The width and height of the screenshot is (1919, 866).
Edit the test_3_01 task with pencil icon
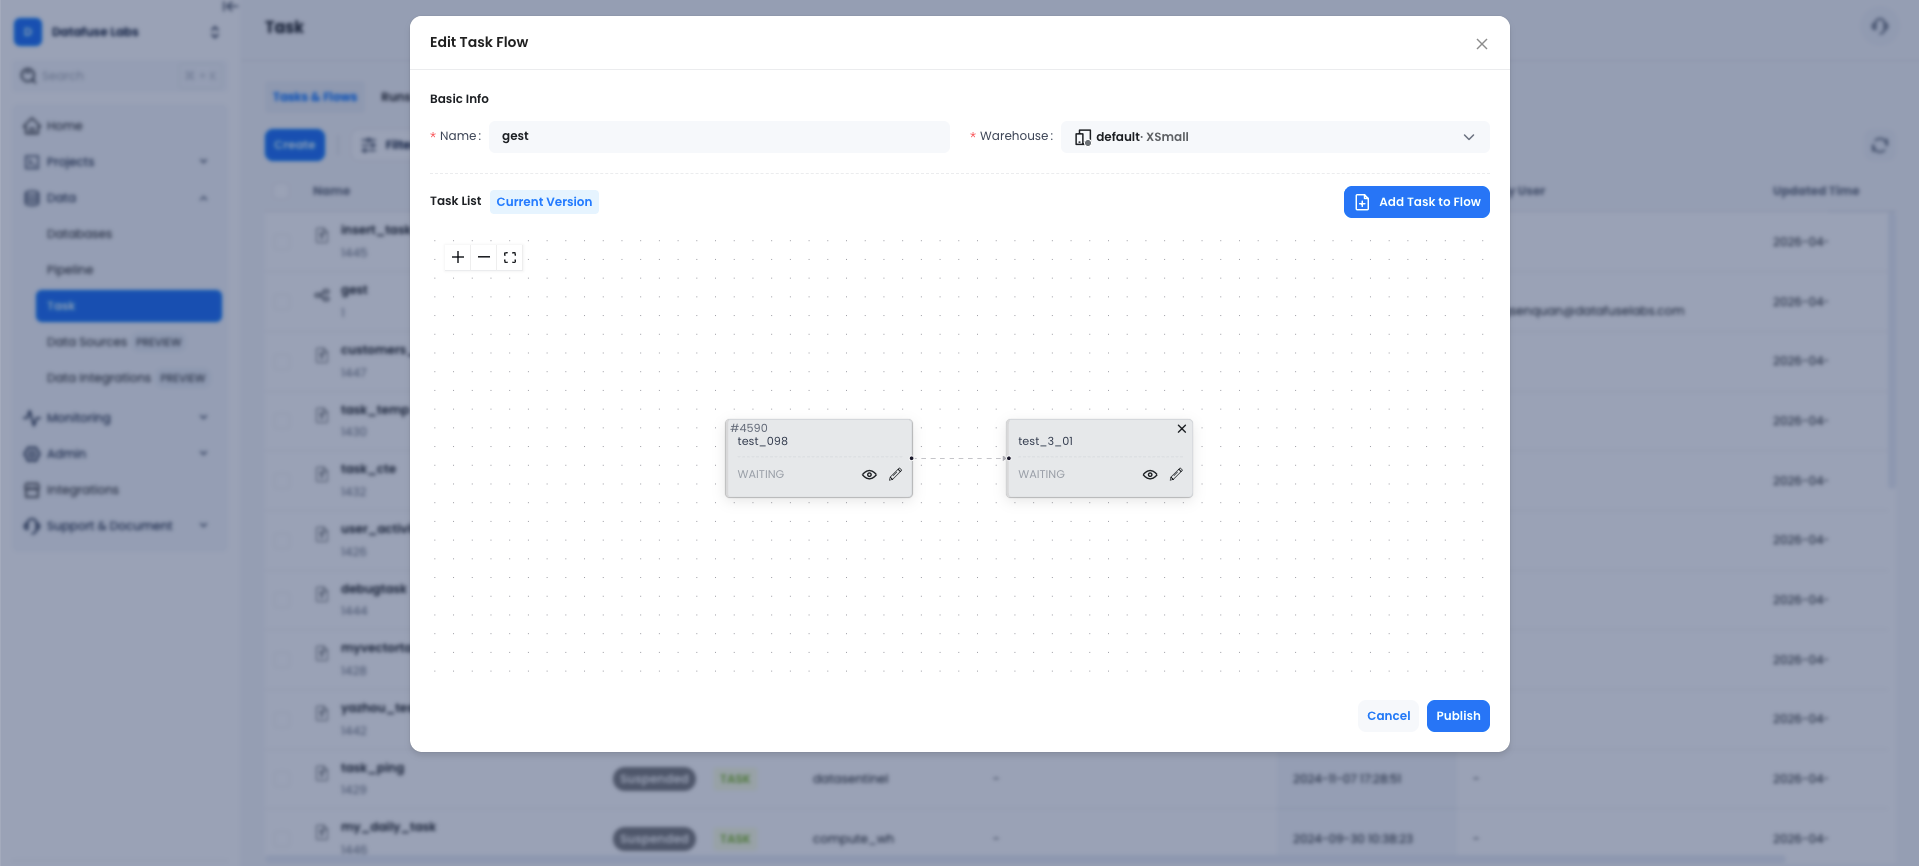point(1176,475)
